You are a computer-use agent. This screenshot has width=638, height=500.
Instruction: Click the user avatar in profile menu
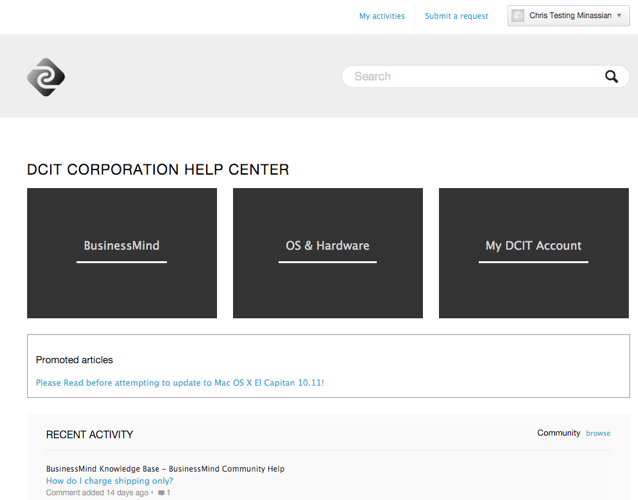[518, 15]
